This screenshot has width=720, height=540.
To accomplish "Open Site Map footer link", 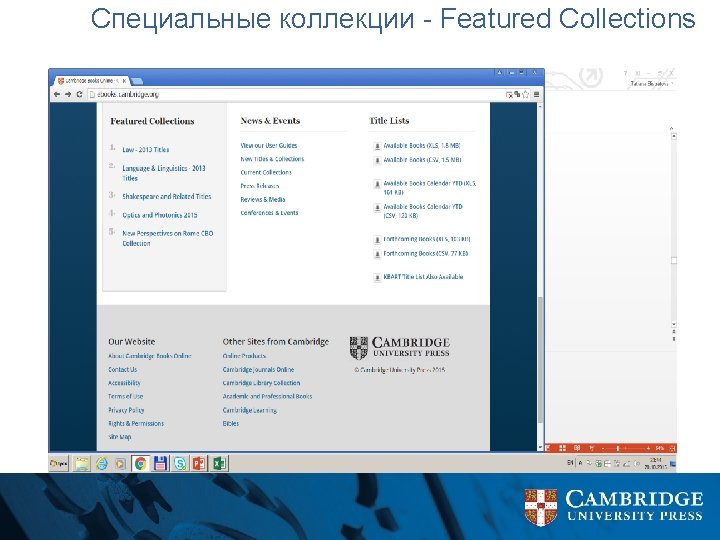I will [119, 437].
